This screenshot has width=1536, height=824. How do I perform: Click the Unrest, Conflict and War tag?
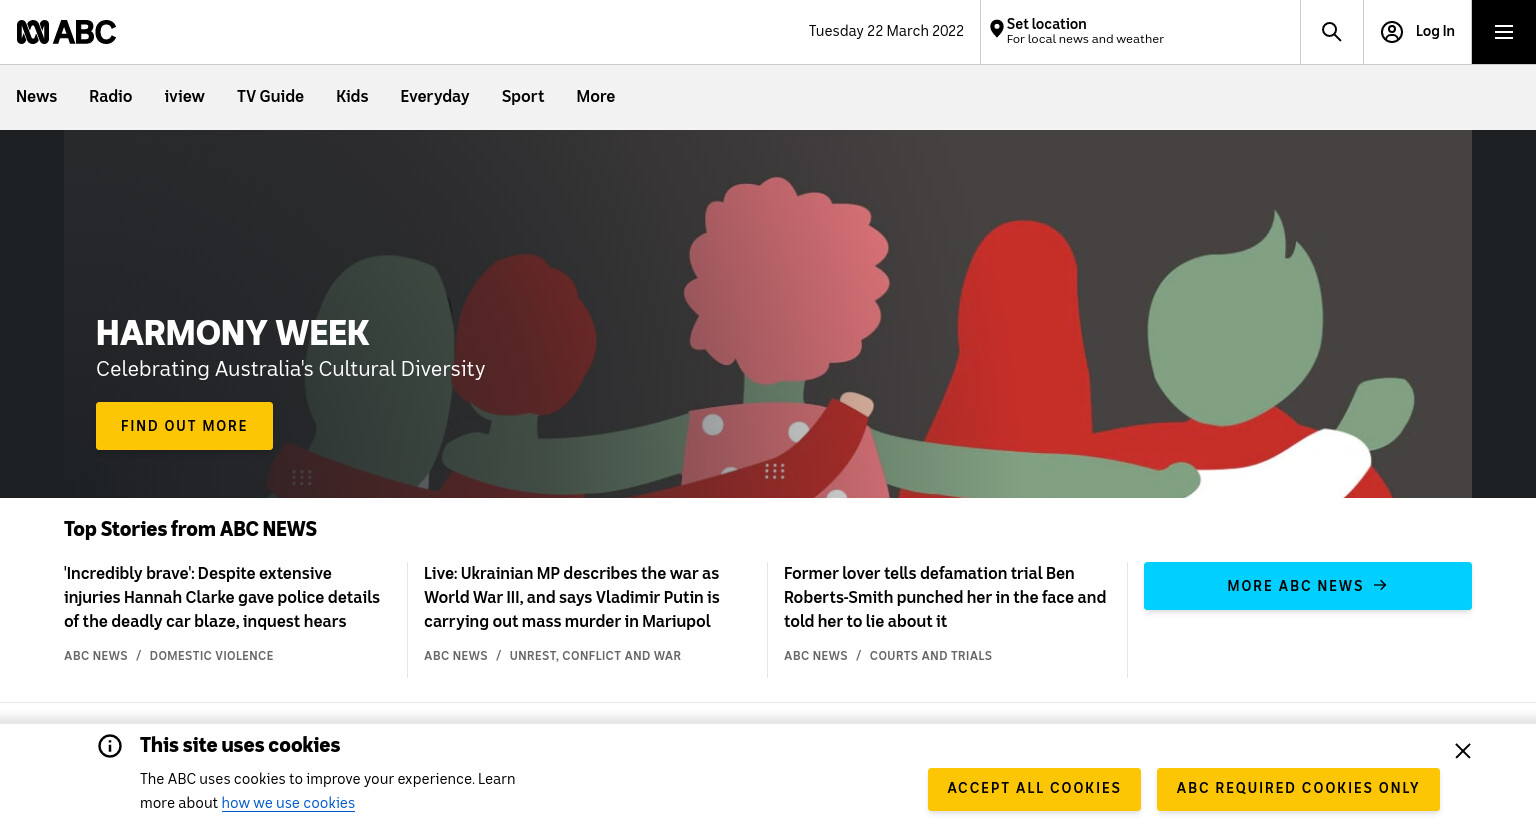point(595,656)
